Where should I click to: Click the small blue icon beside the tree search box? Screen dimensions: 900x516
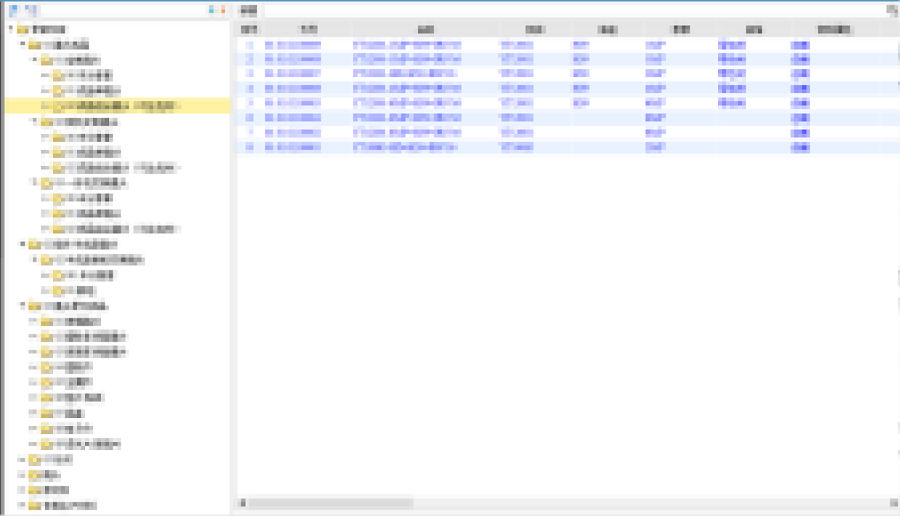click(x=211, y=10)
